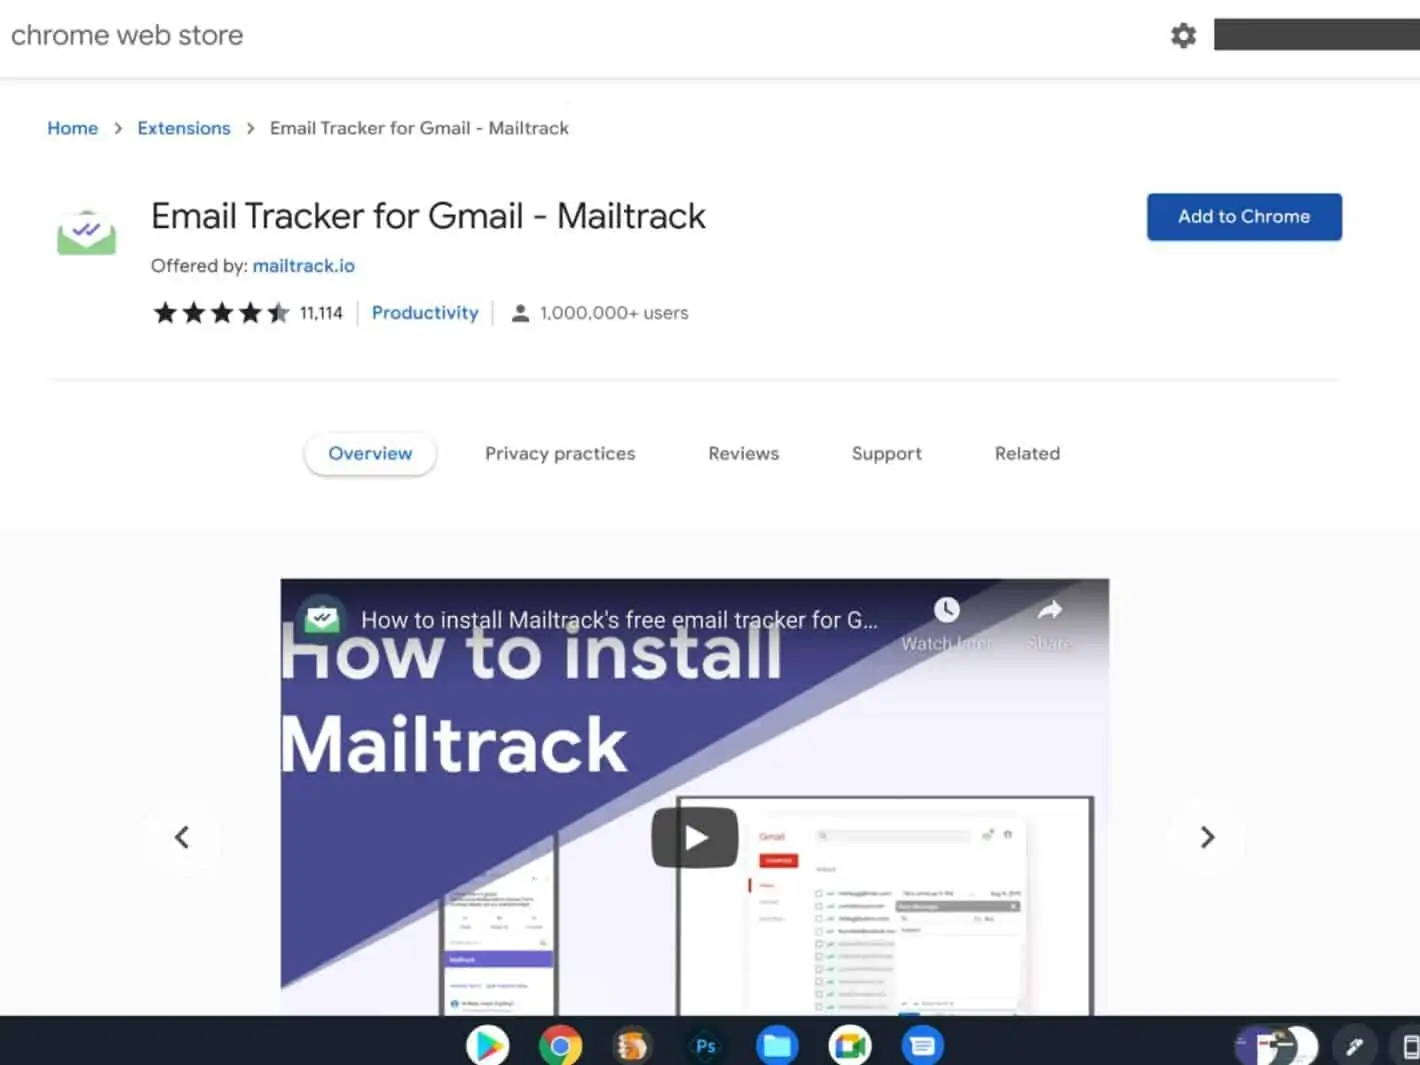Click the chrome web store logo
This screenshot has width=1420, height=1065.
pos(127,36)
